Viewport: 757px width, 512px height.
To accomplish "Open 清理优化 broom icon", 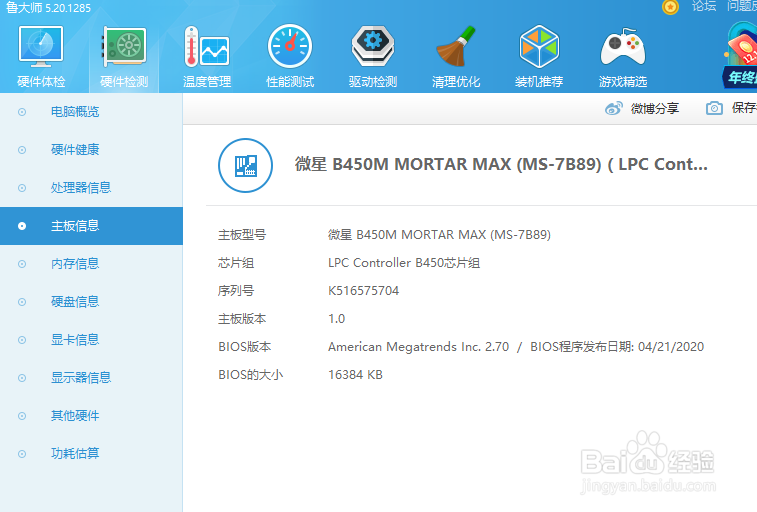I will point(456,46).
